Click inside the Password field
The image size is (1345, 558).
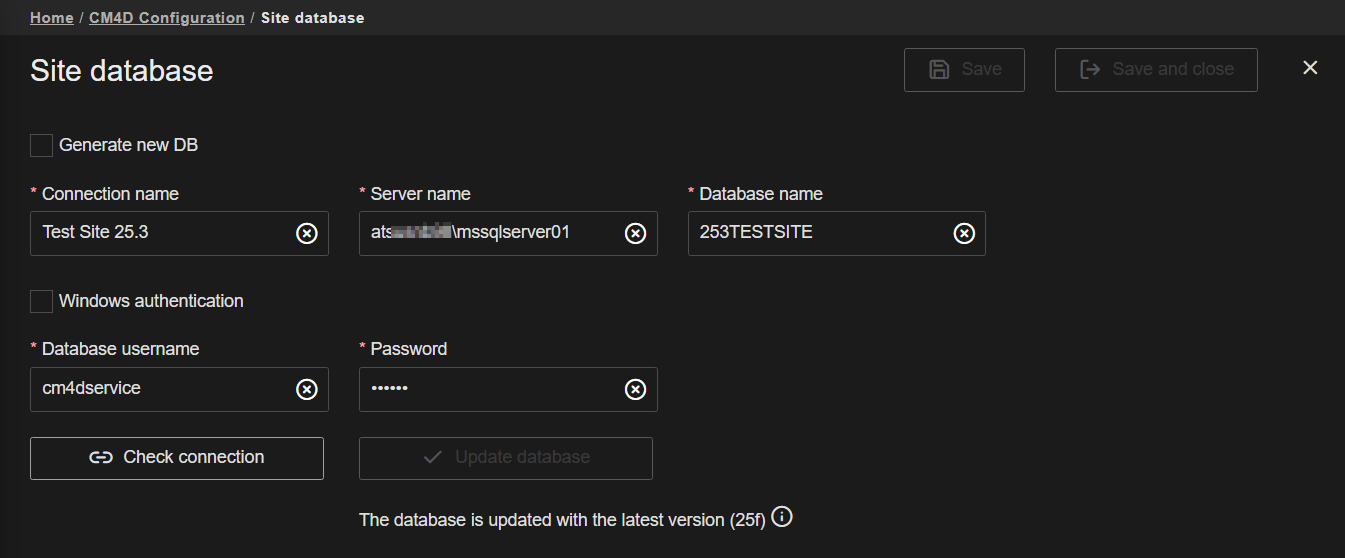coord(488,389)
